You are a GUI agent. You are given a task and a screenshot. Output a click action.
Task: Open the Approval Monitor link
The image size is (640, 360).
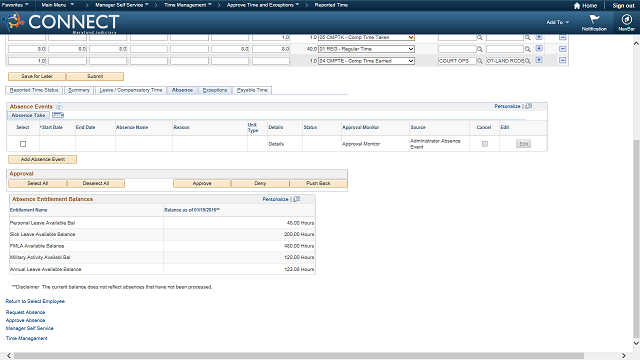pos(361,144)
